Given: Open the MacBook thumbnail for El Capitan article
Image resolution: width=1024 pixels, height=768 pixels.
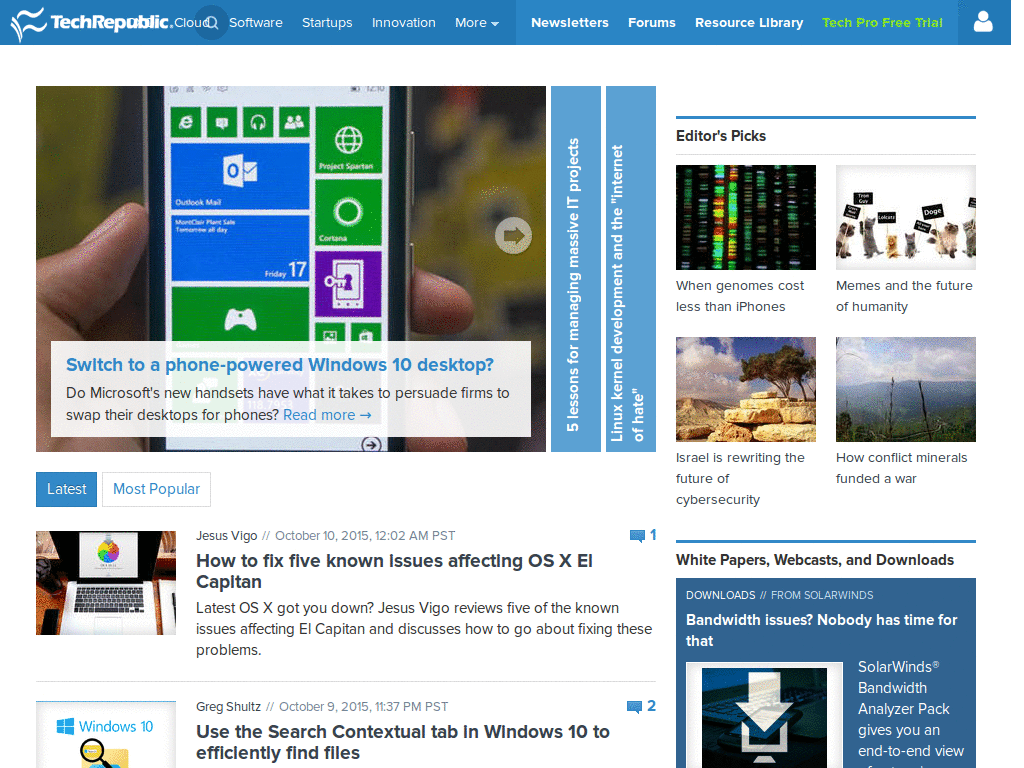Looking at the screenshot, I should pos(106,583).
